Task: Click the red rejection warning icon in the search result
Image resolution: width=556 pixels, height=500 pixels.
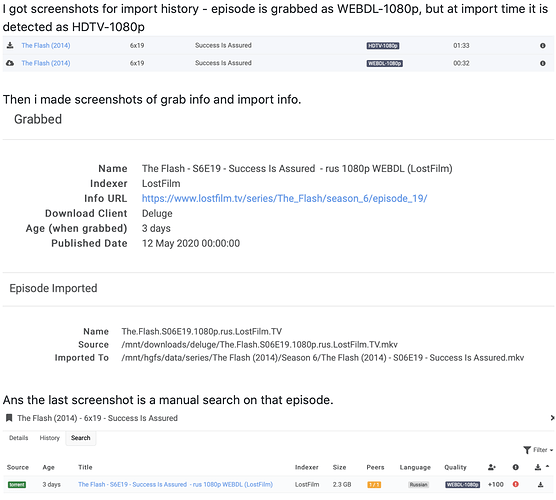Action: tap(516, 484)
